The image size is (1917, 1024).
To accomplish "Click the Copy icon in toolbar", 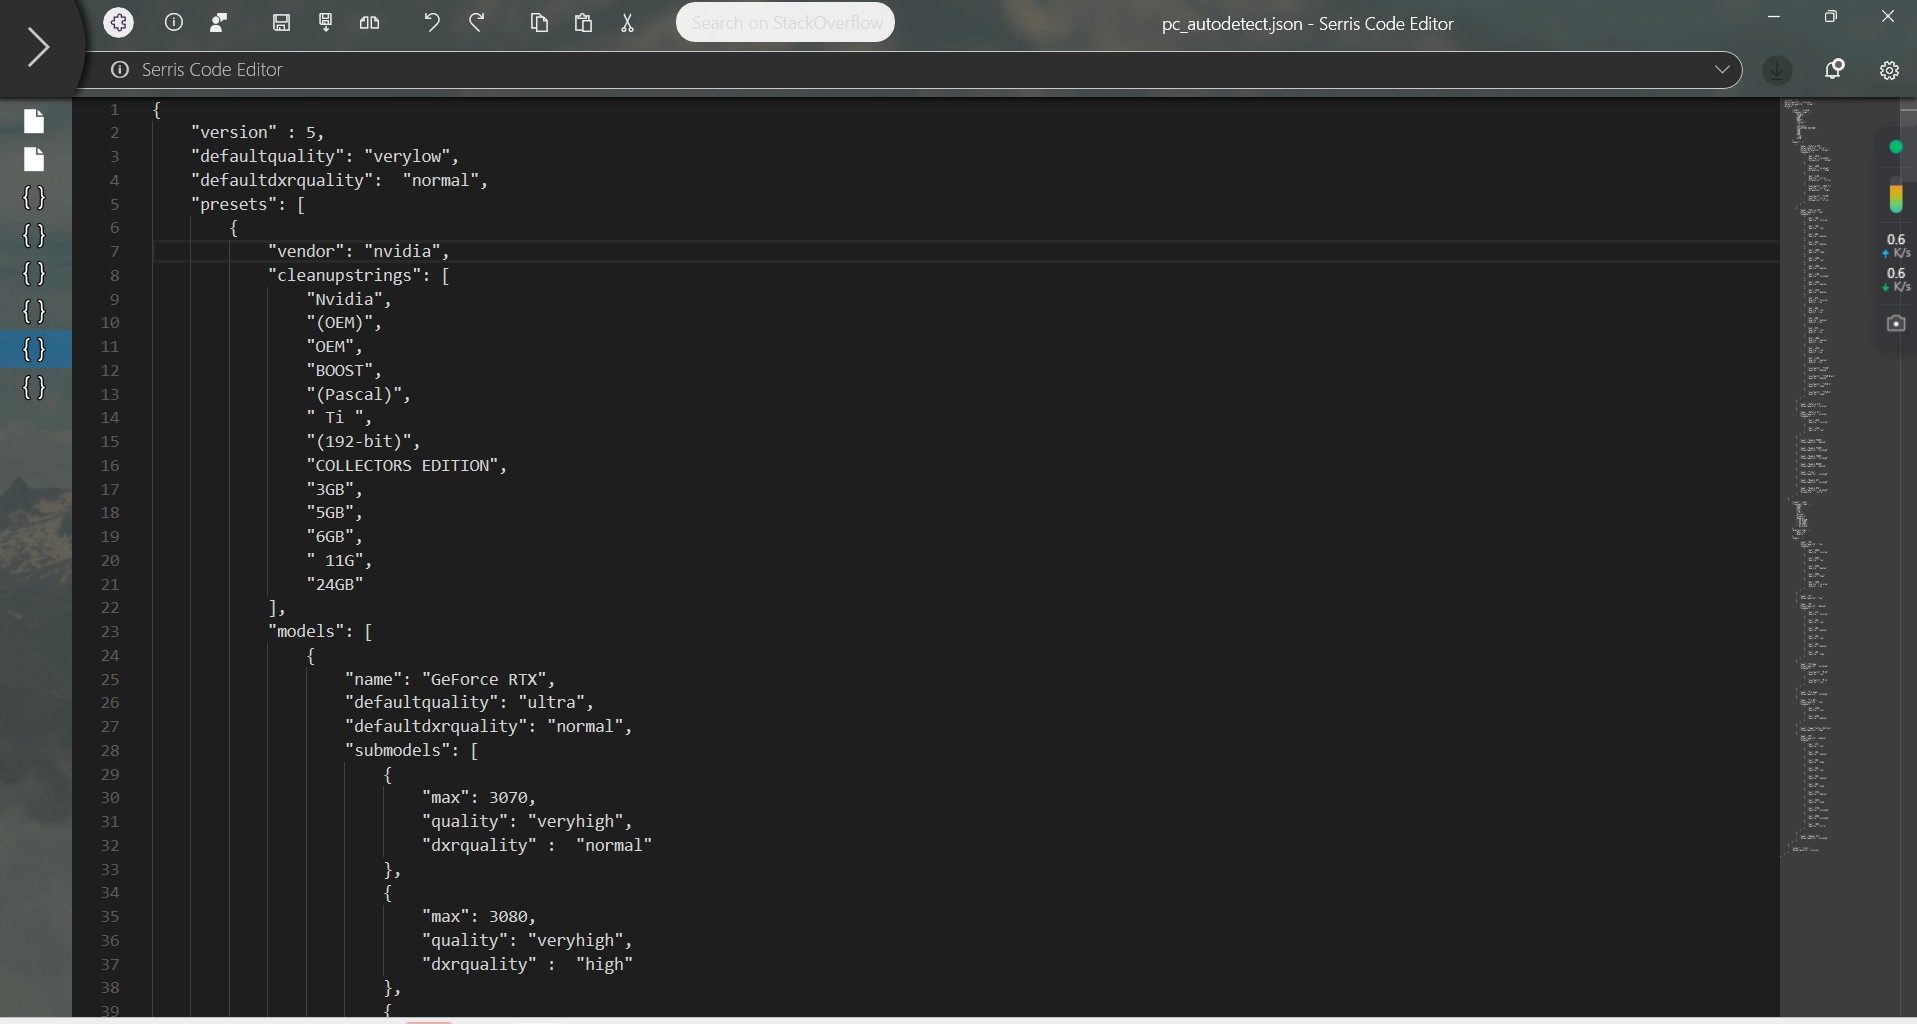I will (539, 22).
